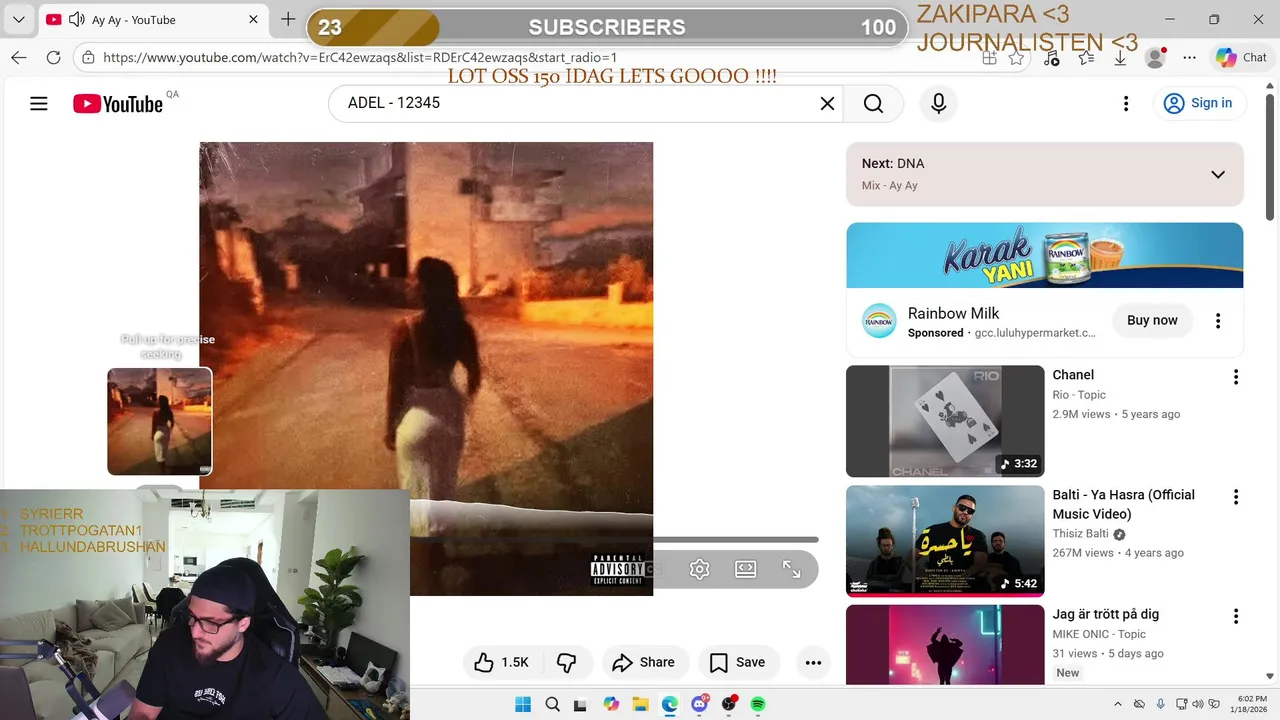Click the address bar URL
The width and height of the screenshot is (1280, 720).
(360, 58)
